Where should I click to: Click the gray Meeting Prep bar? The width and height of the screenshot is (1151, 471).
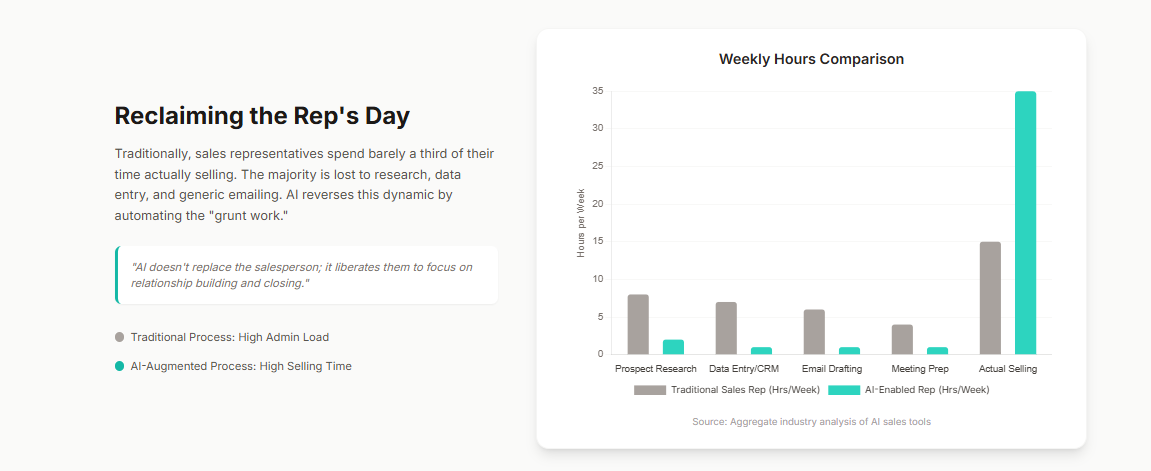(902, 339)
